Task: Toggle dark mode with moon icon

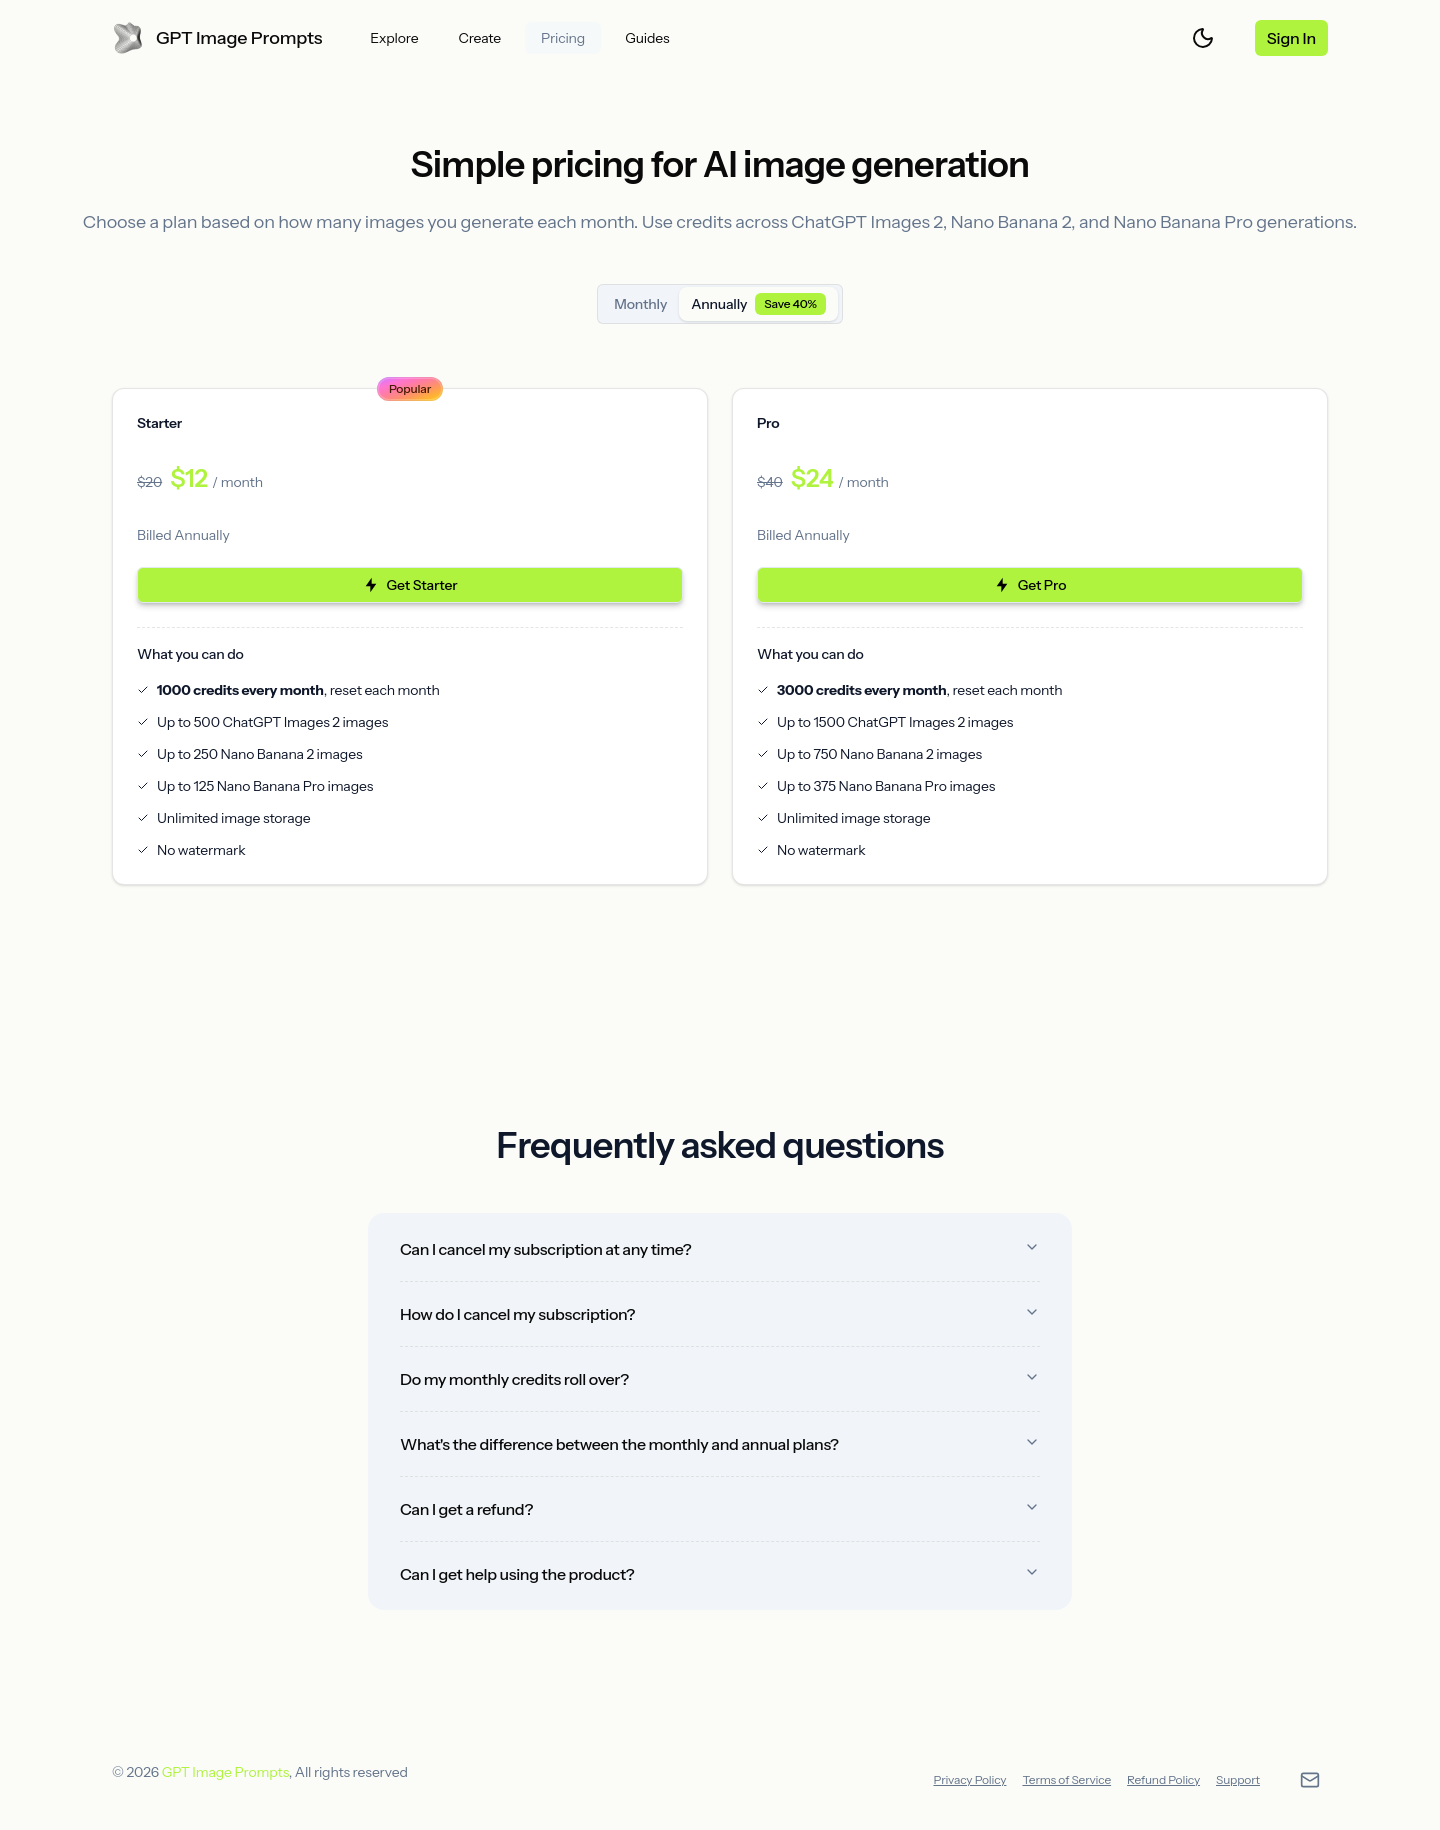Action: pos(1203,38)
